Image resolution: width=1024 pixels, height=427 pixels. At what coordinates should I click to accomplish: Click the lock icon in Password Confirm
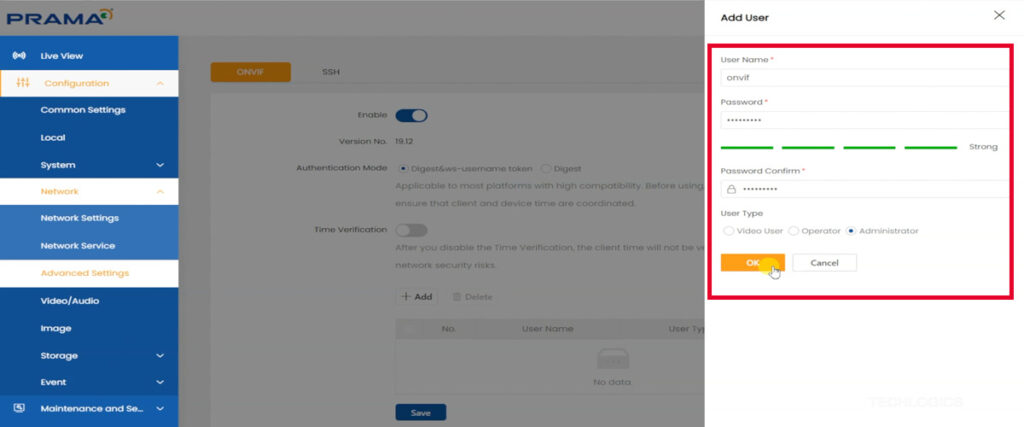click(731, 189)
